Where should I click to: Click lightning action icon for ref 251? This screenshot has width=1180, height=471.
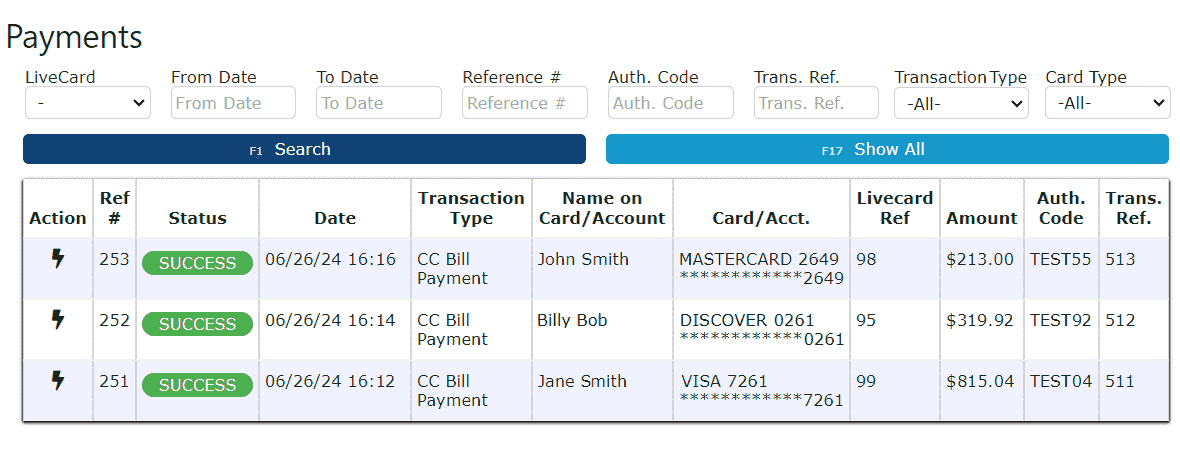coord(58,381)
